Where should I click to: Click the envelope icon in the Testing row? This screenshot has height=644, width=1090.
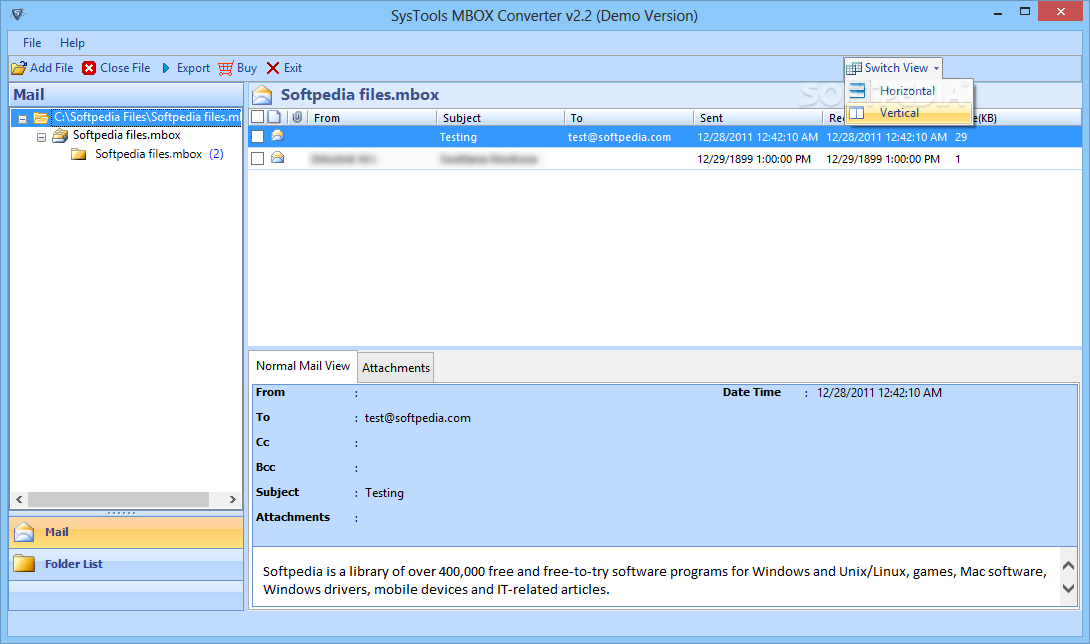click(277, 136)
